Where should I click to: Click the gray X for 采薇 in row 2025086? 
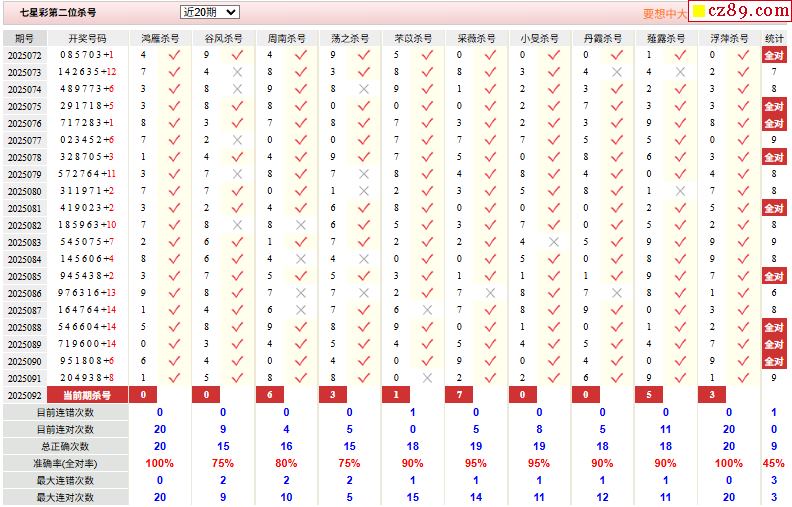(x=490, y=293)
